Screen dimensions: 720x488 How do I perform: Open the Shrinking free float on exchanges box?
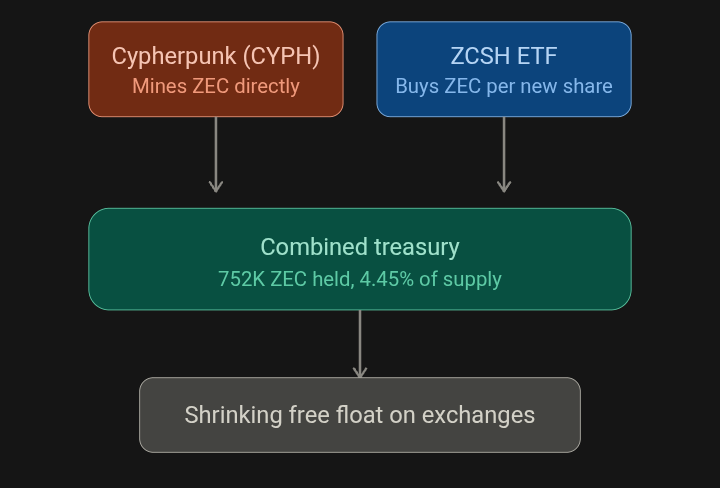[360, 415]
